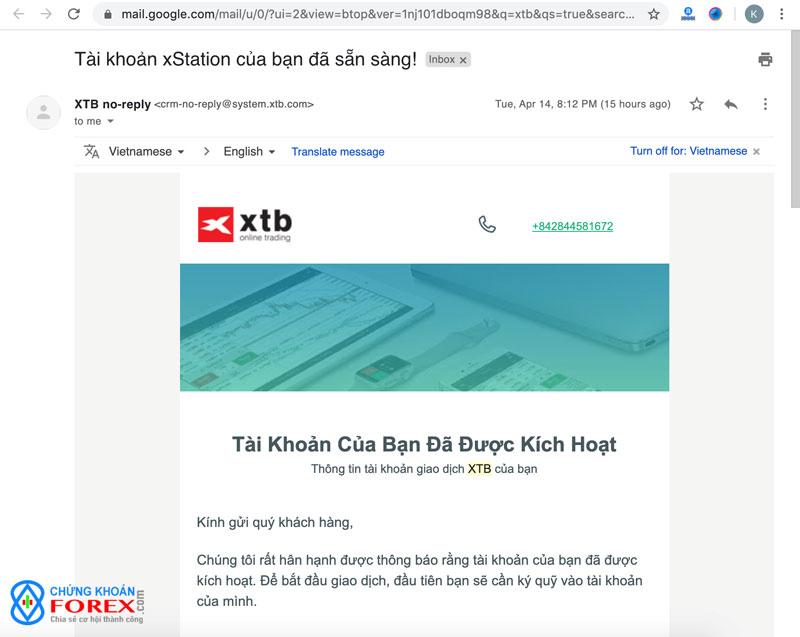Dismiss the translation bar with the X
The height and width of the screenshot is (637, 800).
(756, 151)
